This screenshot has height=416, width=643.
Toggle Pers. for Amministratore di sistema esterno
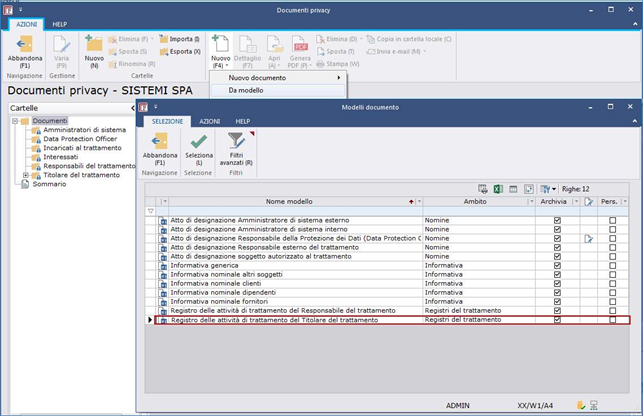[x=613, y=220]
